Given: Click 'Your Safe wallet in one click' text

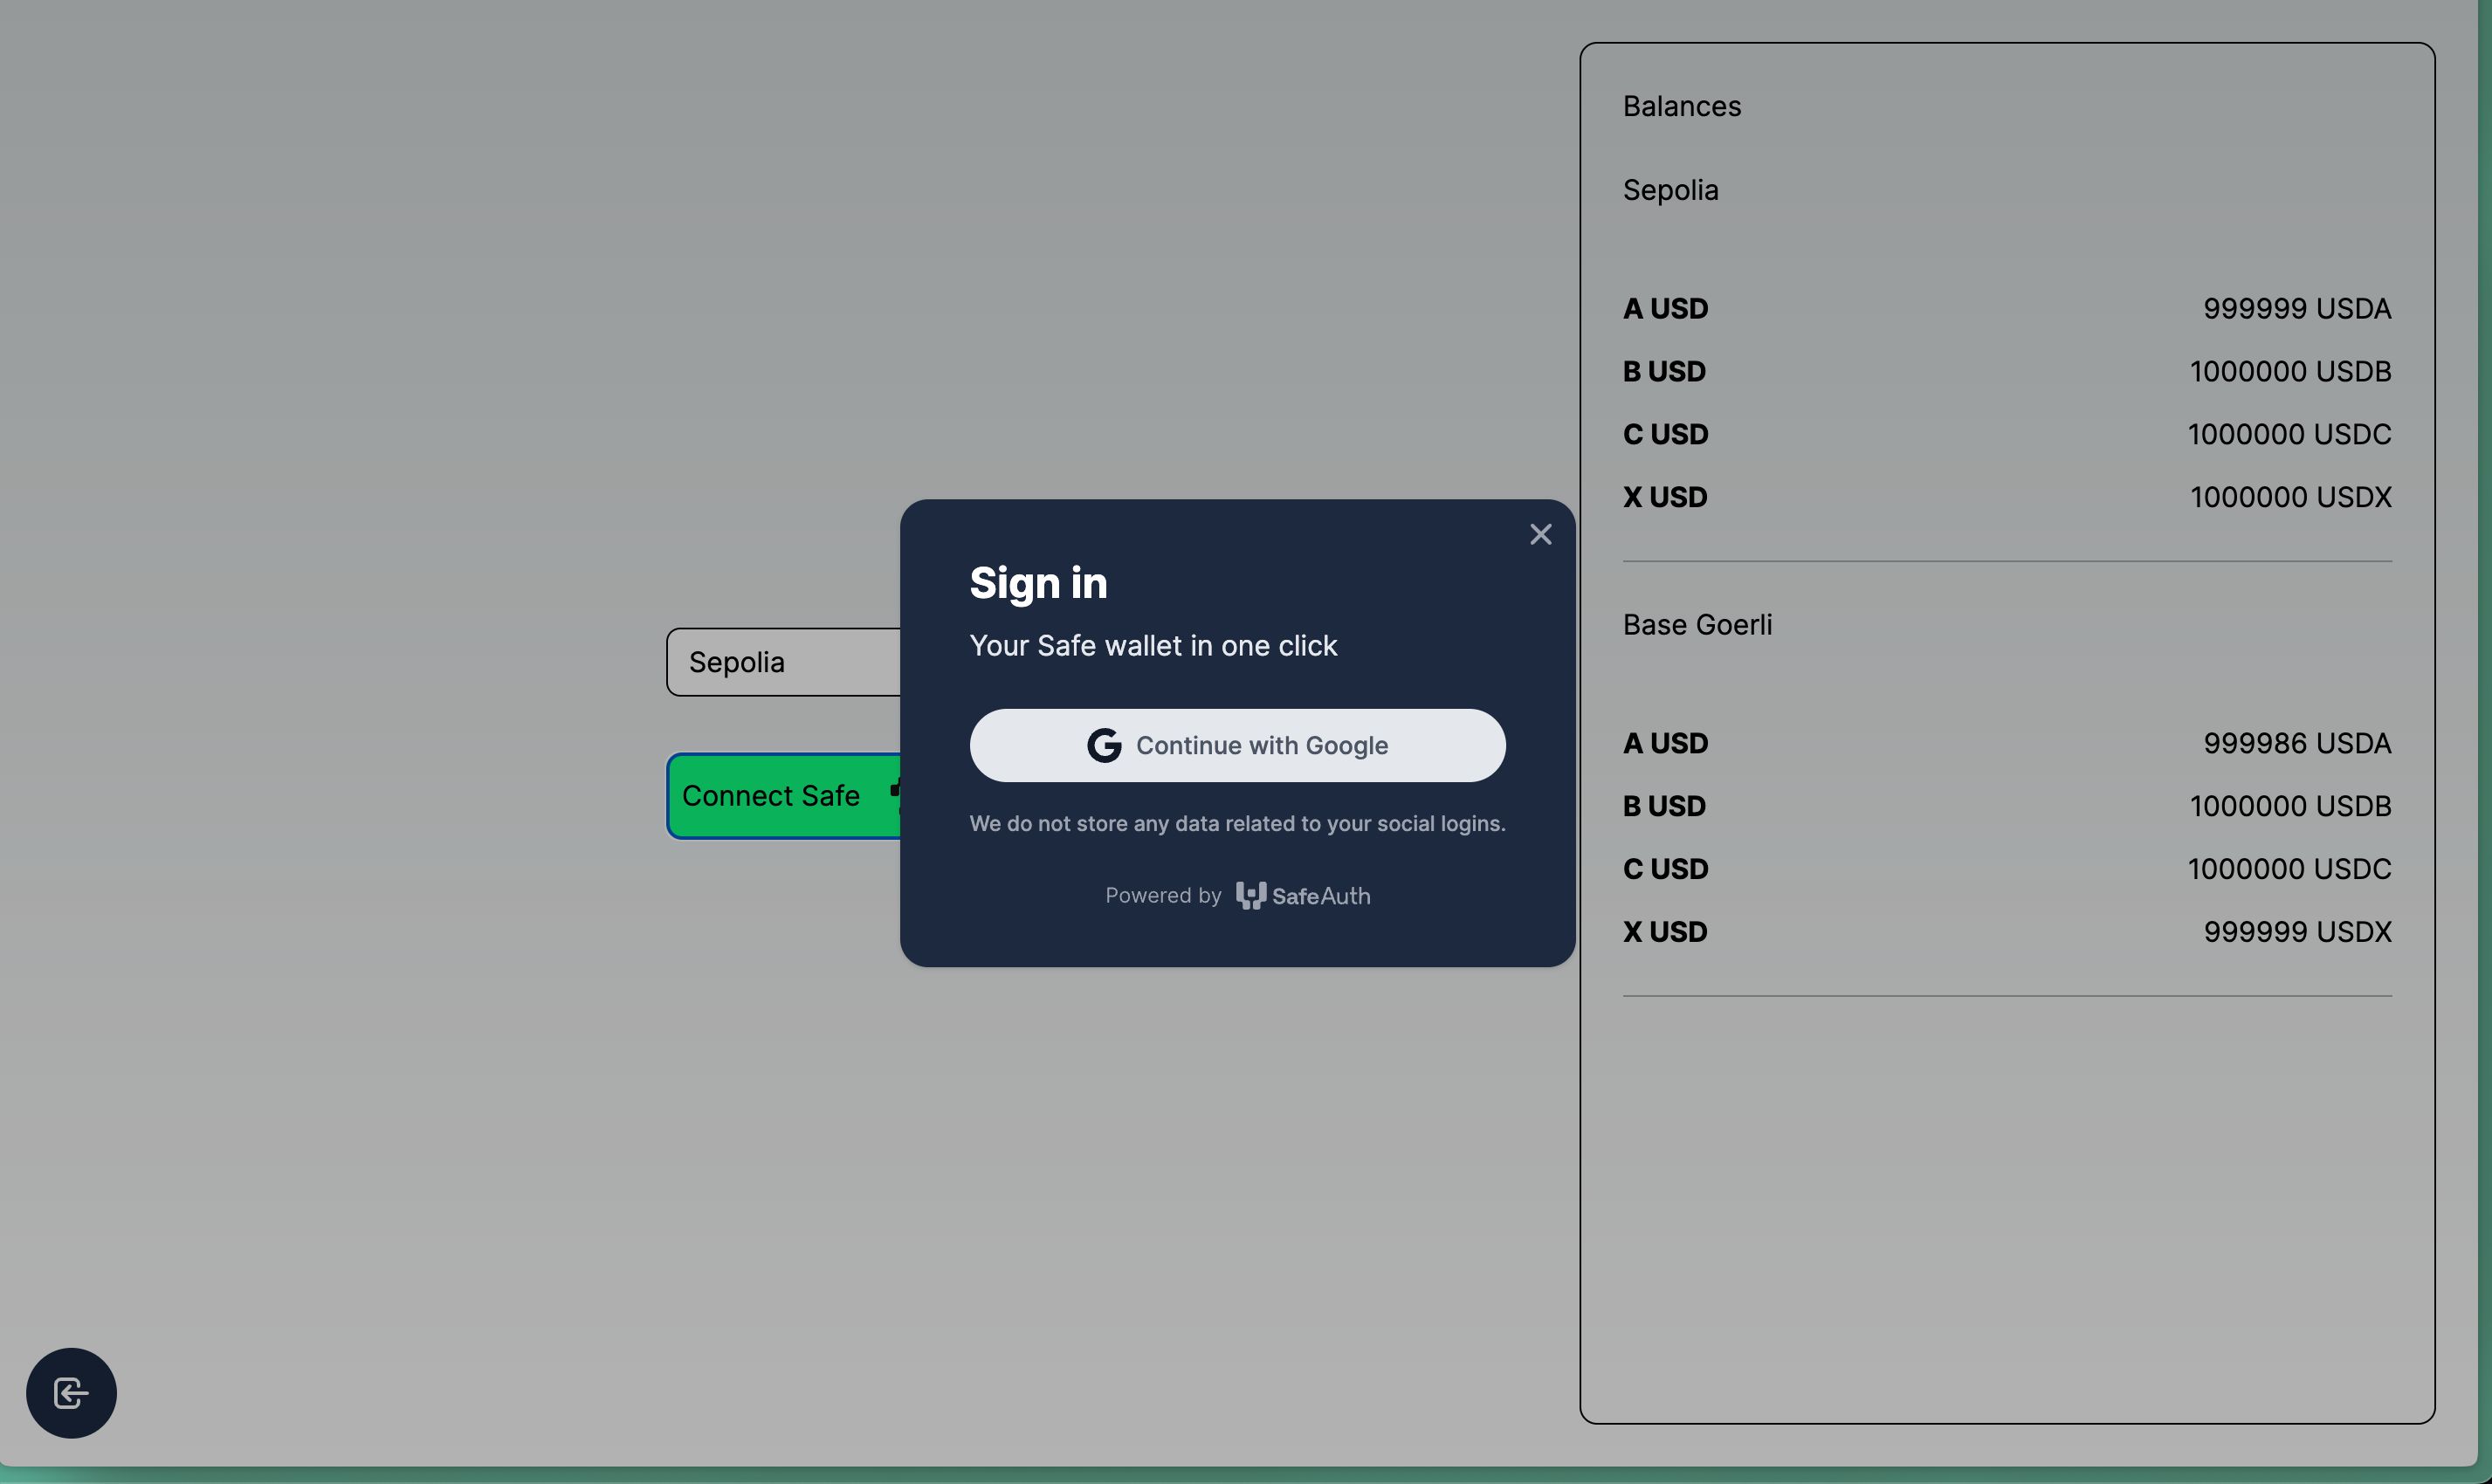Looking at the screenshot, I should [x=1153, y=645].
